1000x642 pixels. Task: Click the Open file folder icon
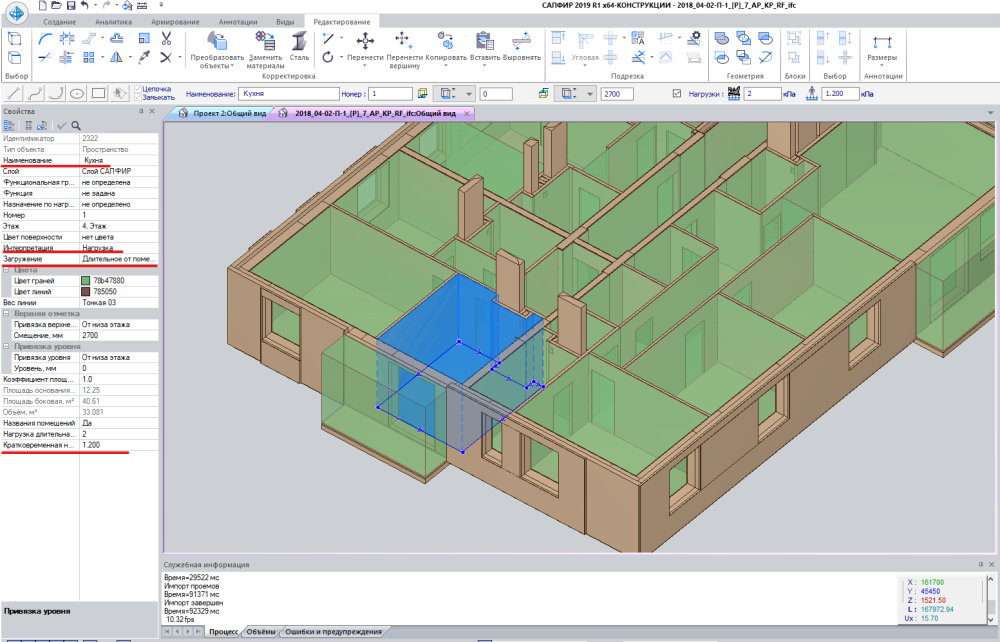56,6
